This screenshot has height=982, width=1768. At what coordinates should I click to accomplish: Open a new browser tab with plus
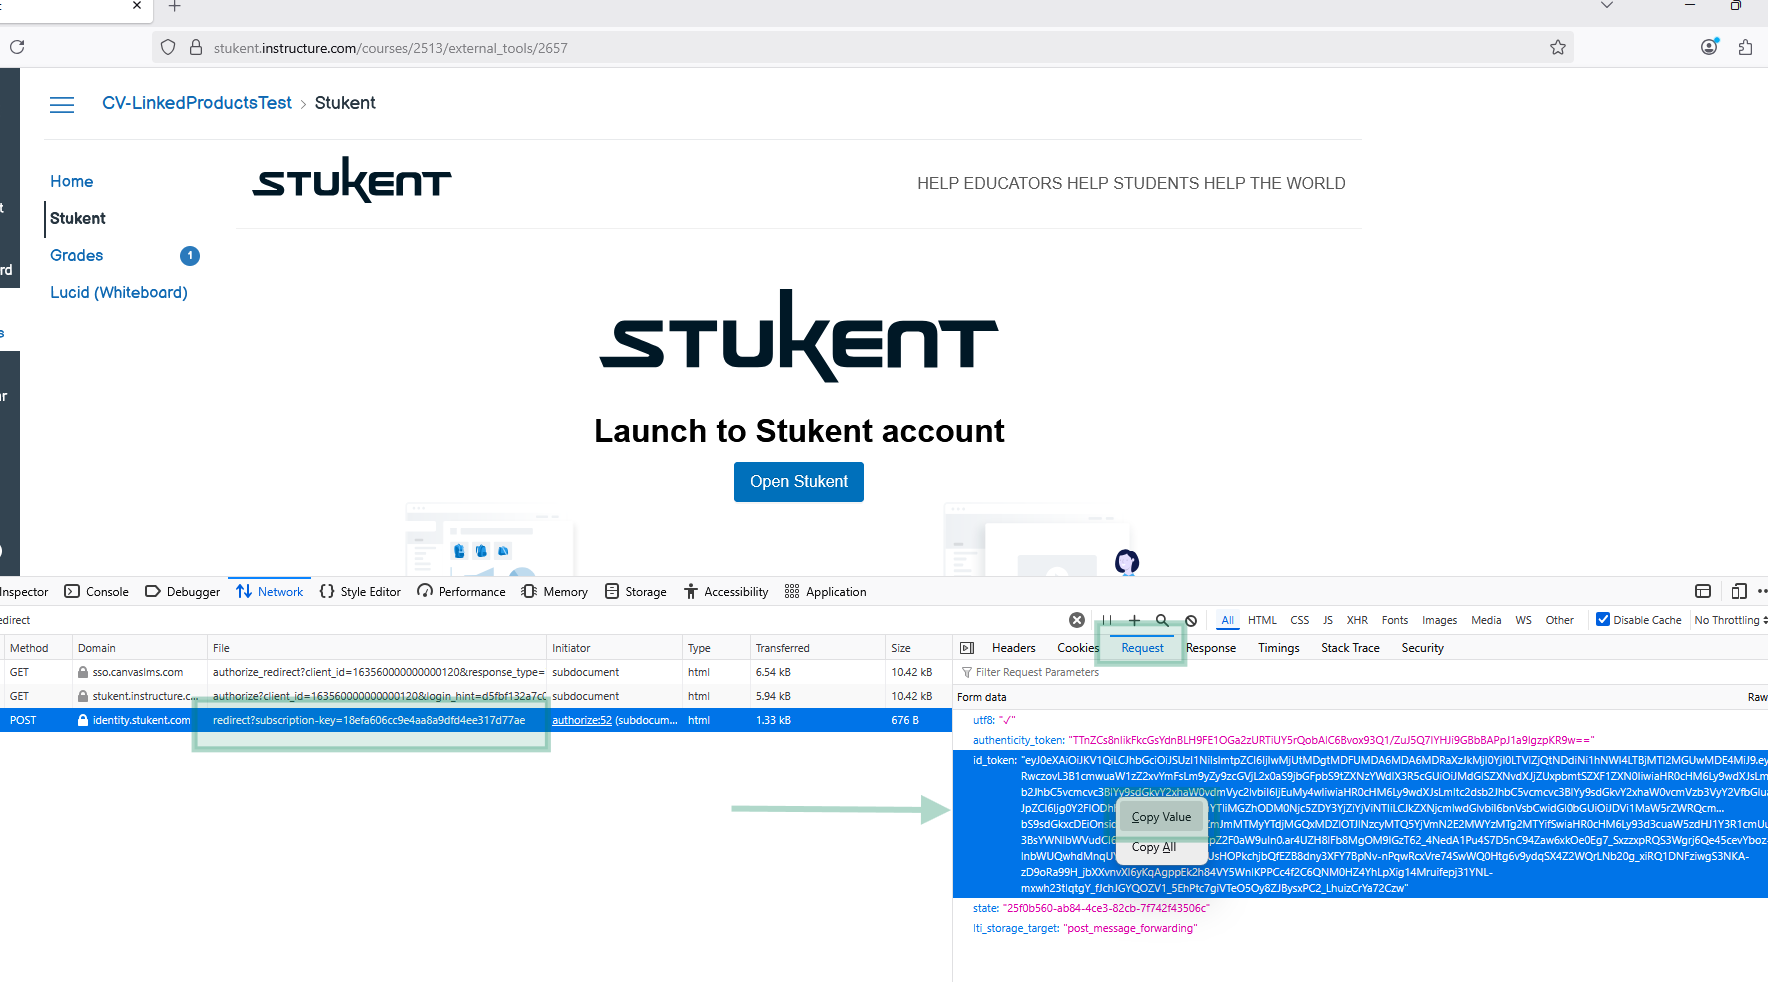174,6
